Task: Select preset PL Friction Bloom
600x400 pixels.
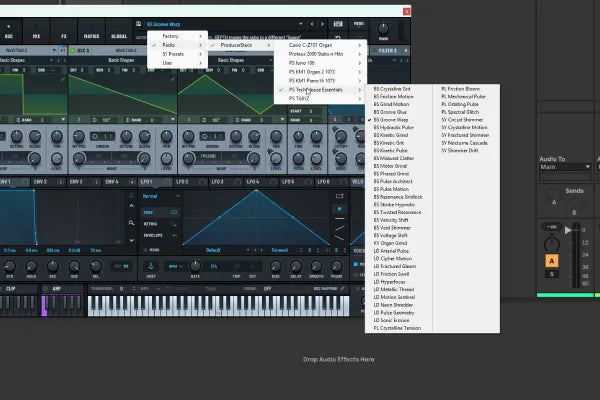Action: tap(461, 89)
